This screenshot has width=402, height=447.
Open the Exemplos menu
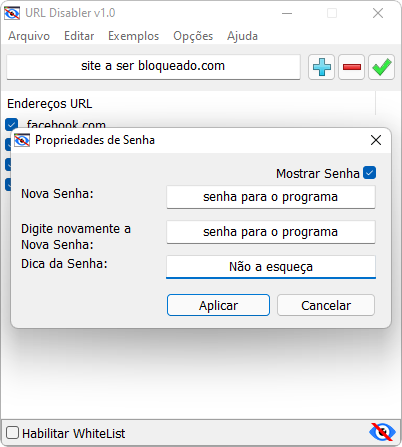(x=134, y=36)
